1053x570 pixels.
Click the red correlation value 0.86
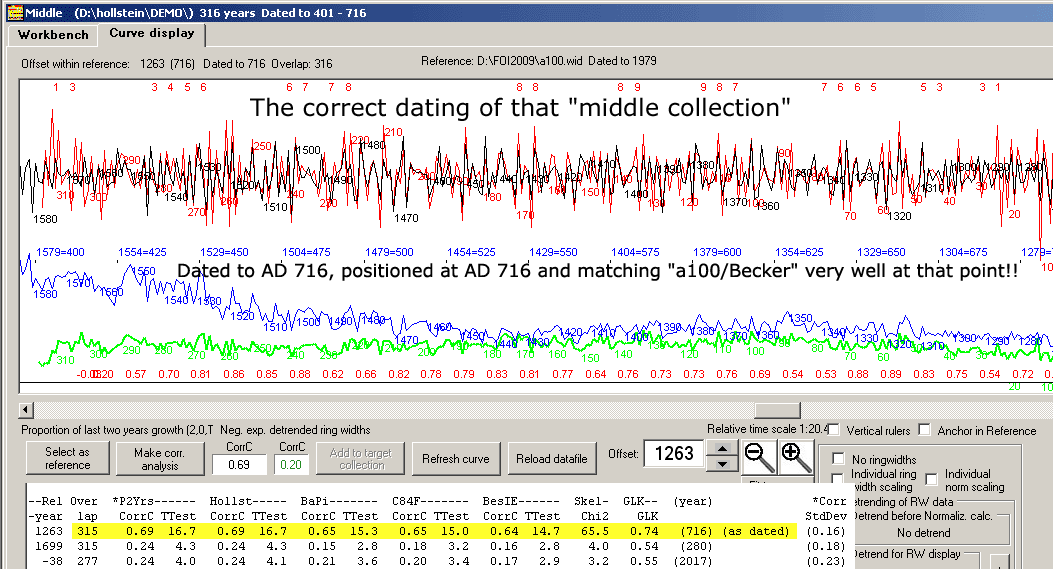pyautogui.click(x=234, y=374)
